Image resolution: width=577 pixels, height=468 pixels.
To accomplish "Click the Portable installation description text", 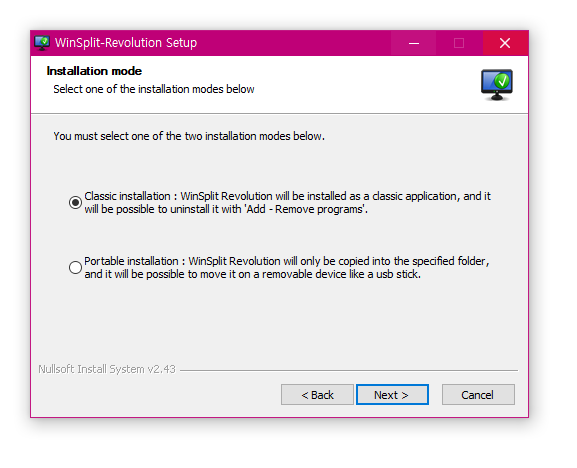I will 287,267.
